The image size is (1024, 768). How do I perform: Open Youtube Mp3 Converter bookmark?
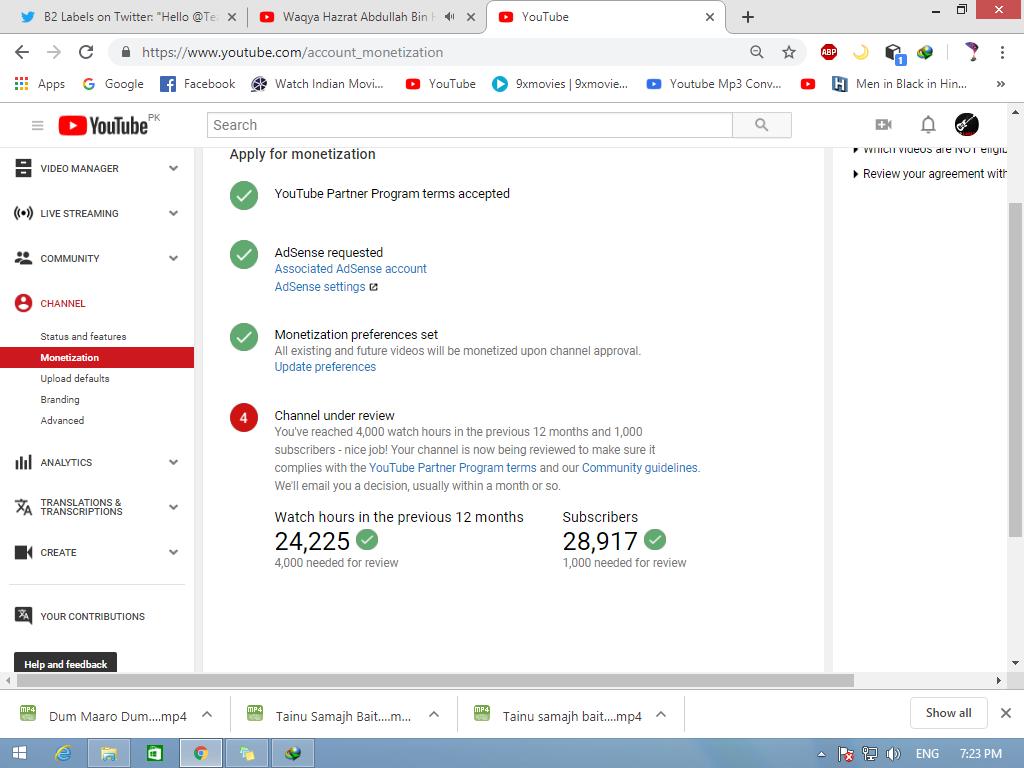[714, 84]
